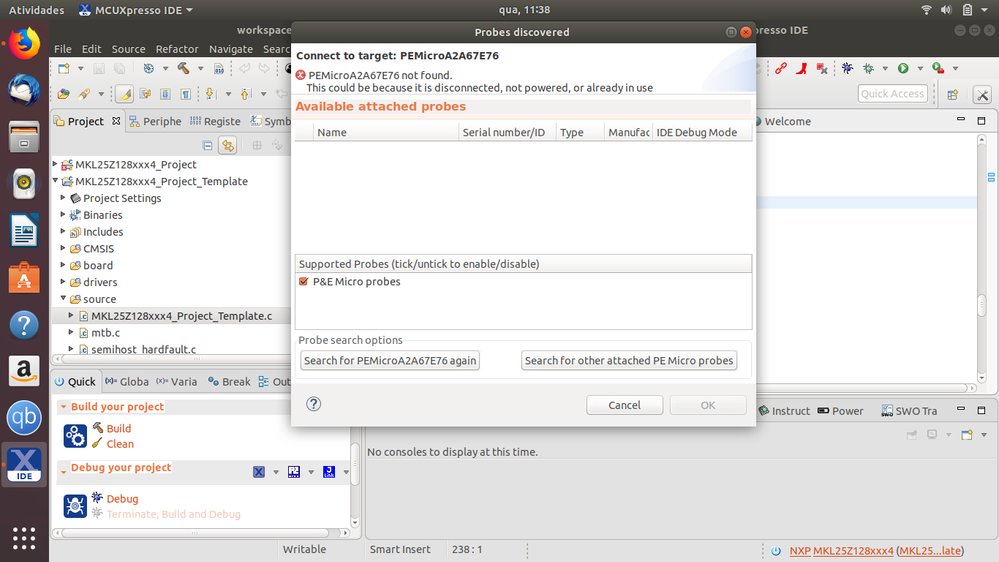Switch to the SWO Trace tab
This screenshot has width=999, height=562.
click(x=909, y=411)
